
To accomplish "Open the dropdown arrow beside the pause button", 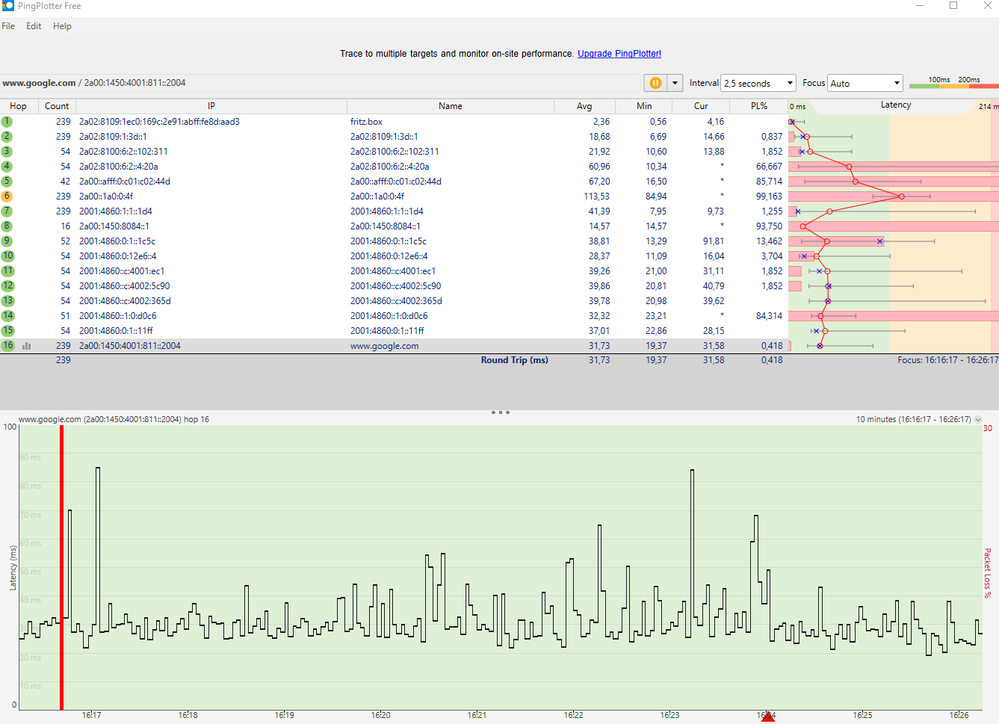I will [675, 83].
